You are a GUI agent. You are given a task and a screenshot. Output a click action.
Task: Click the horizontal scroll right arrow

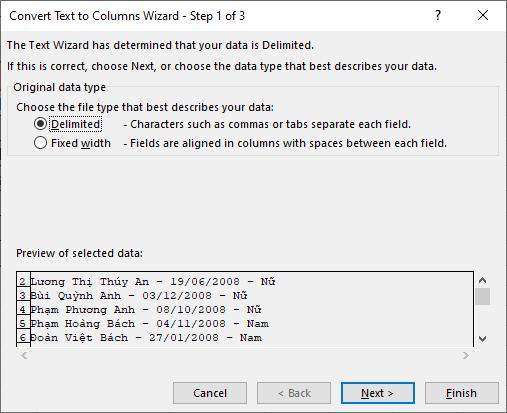click(466, 356)
